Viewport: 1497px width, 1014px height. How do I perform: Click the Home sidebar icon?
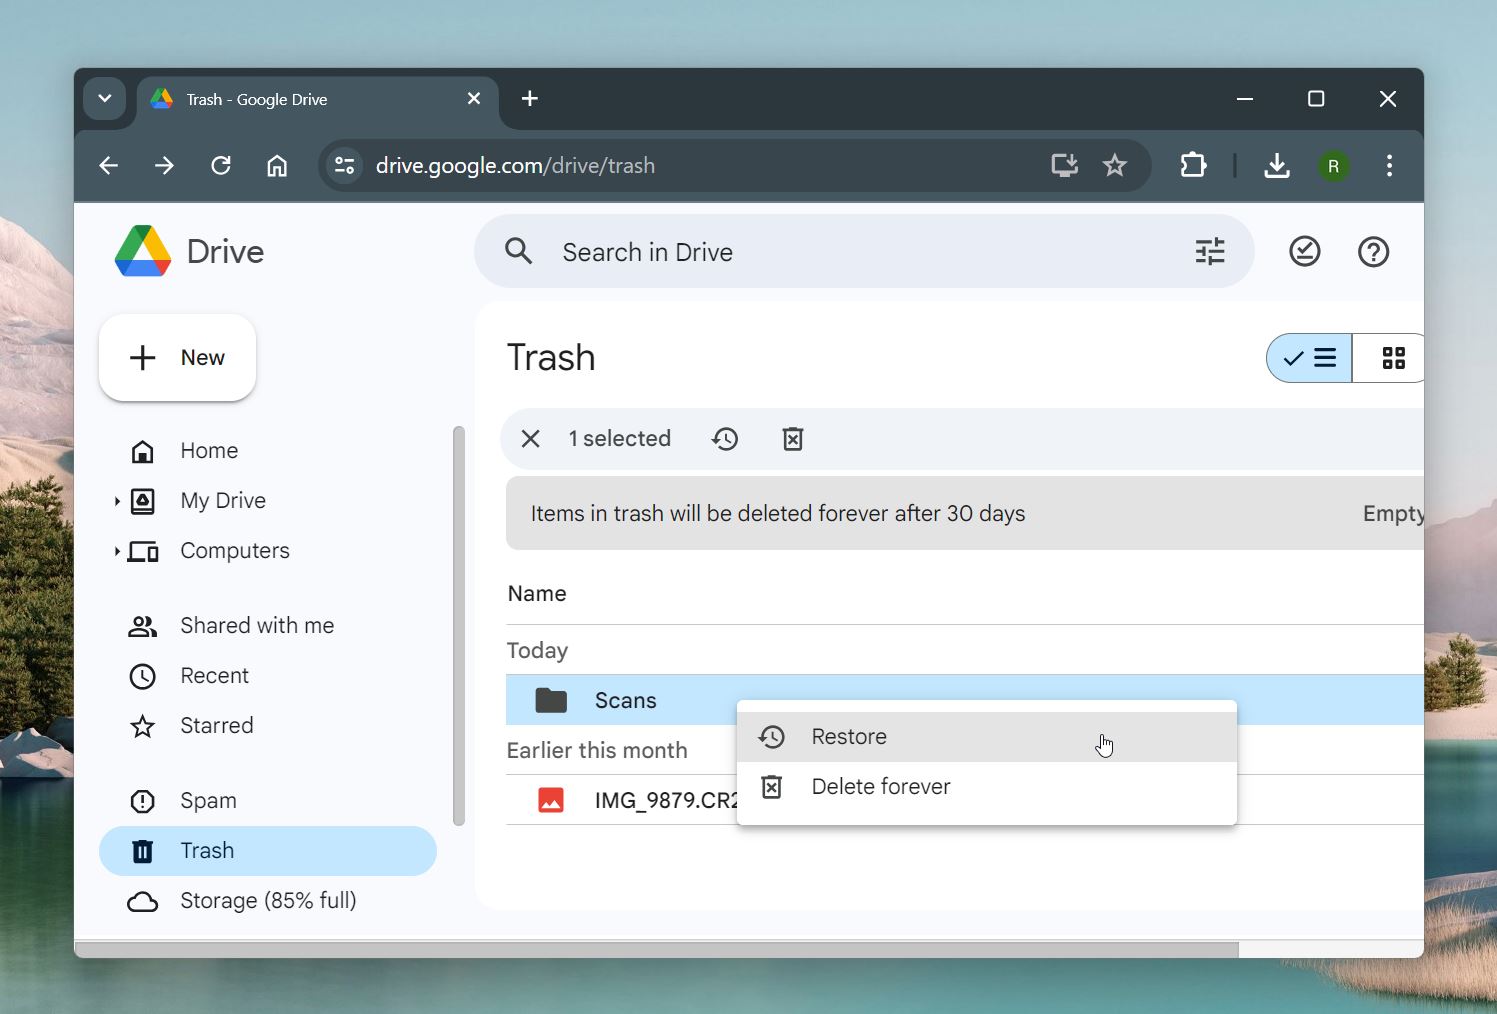[143, 451]
